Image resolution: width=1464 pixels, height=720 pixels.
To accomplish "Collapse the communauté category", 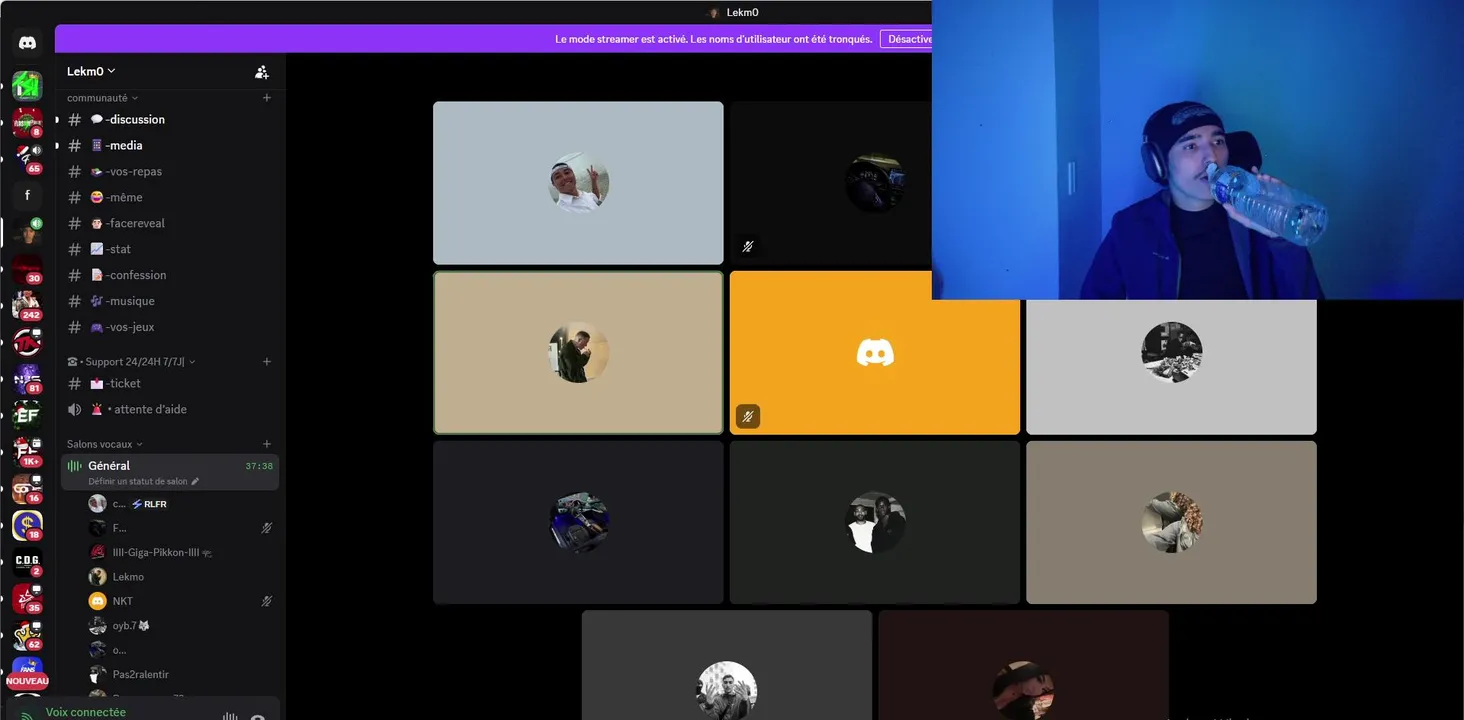I will [102, 98].
